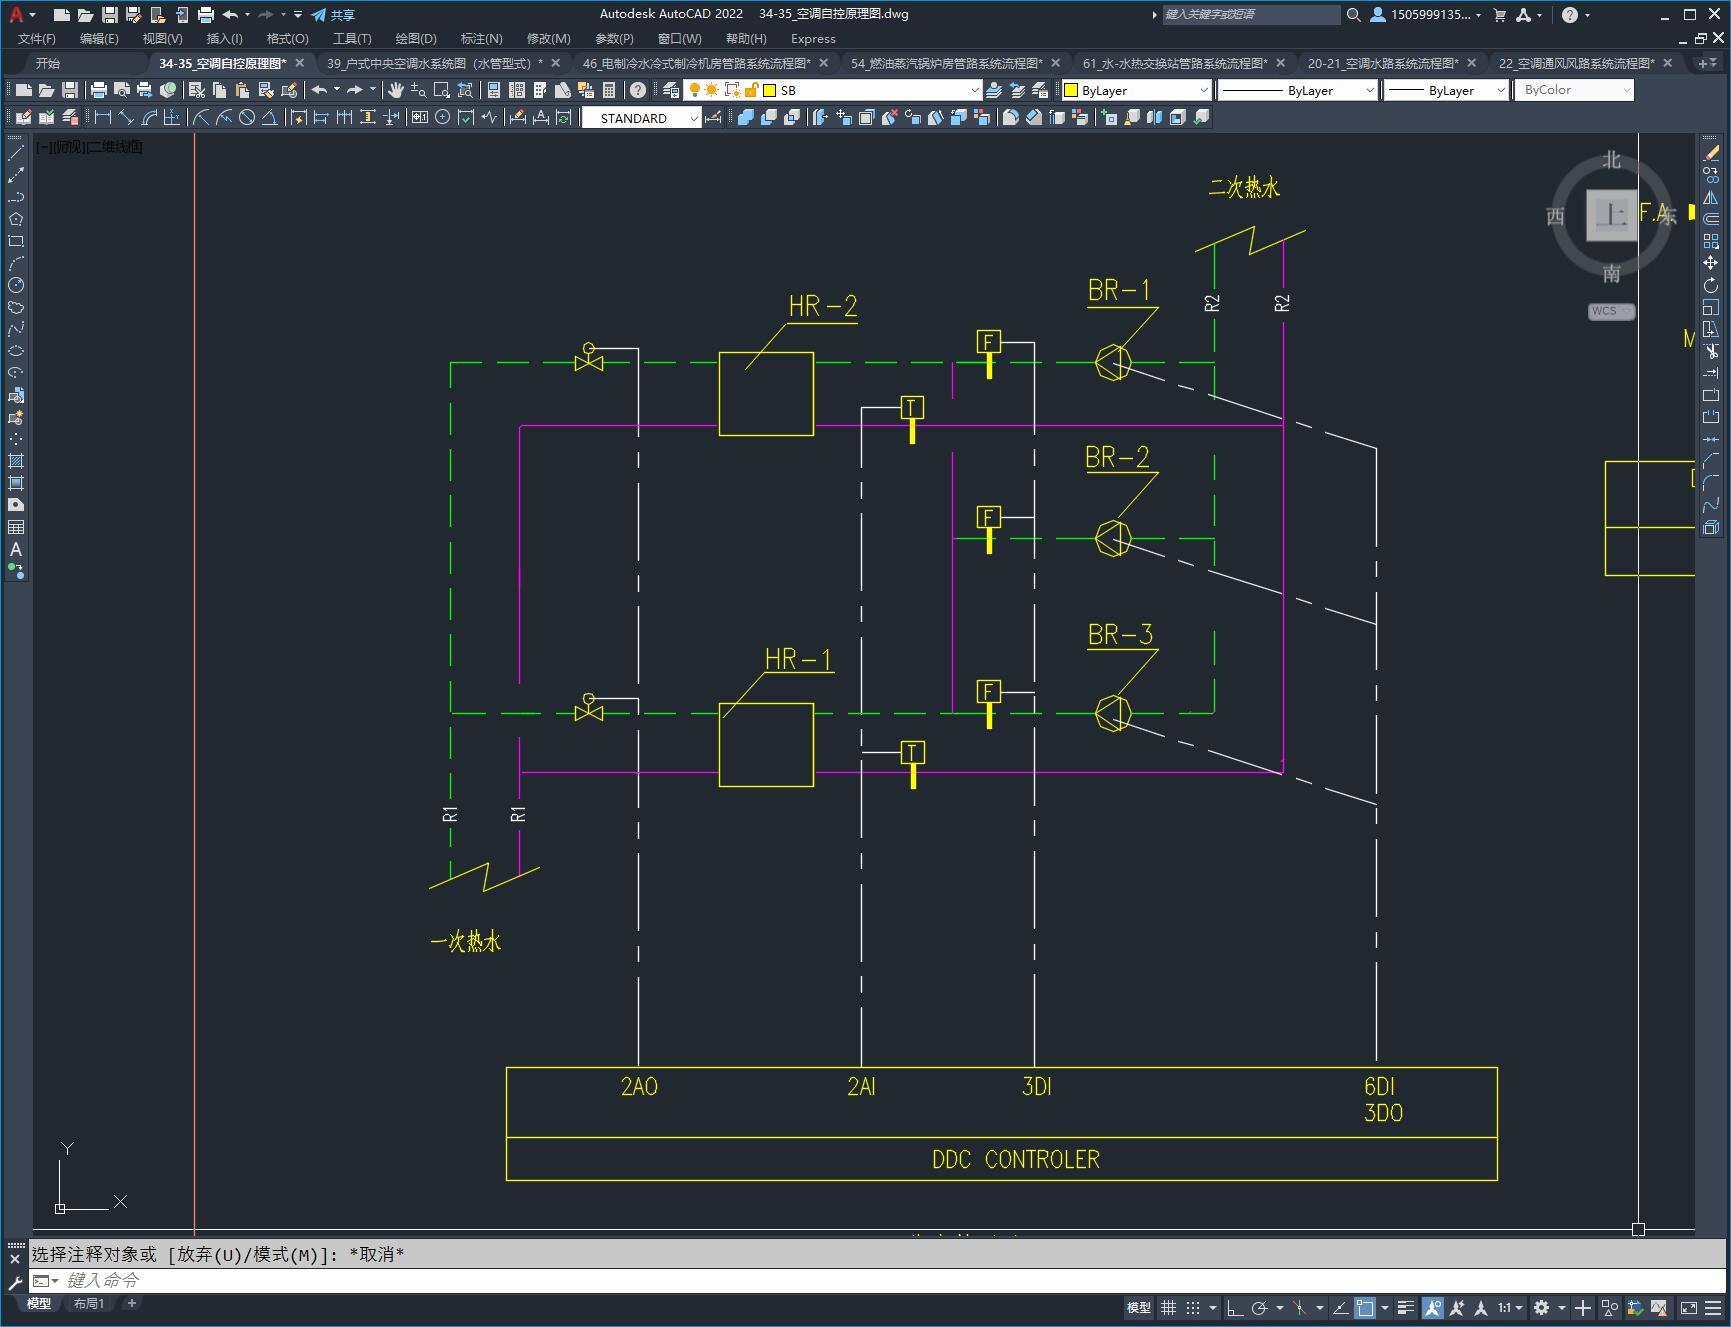Select the Erase modify tool
Screen dimensions: 1731x1327
pos(1711,153)
